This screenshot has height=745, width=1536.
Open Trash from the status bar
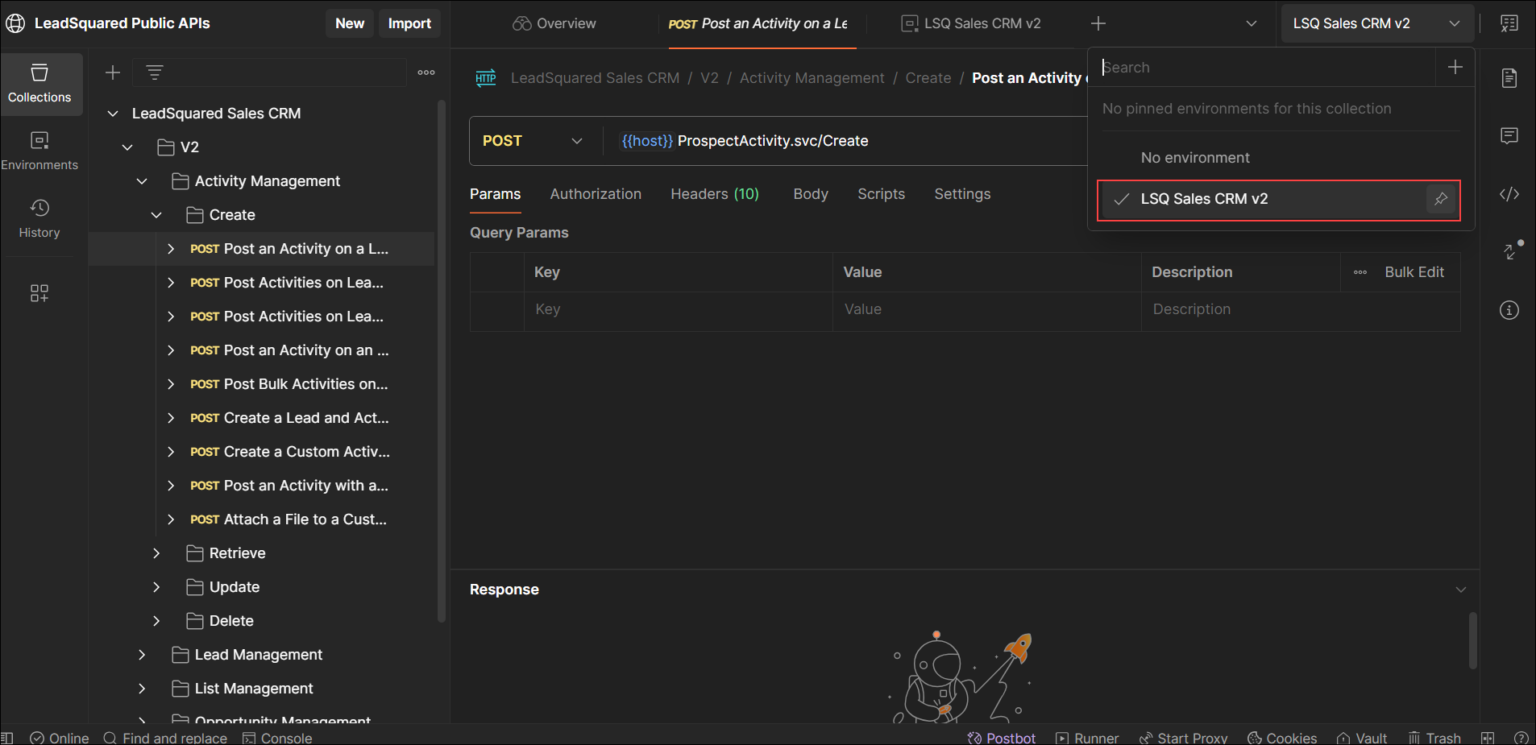(x=1434, y=738)
